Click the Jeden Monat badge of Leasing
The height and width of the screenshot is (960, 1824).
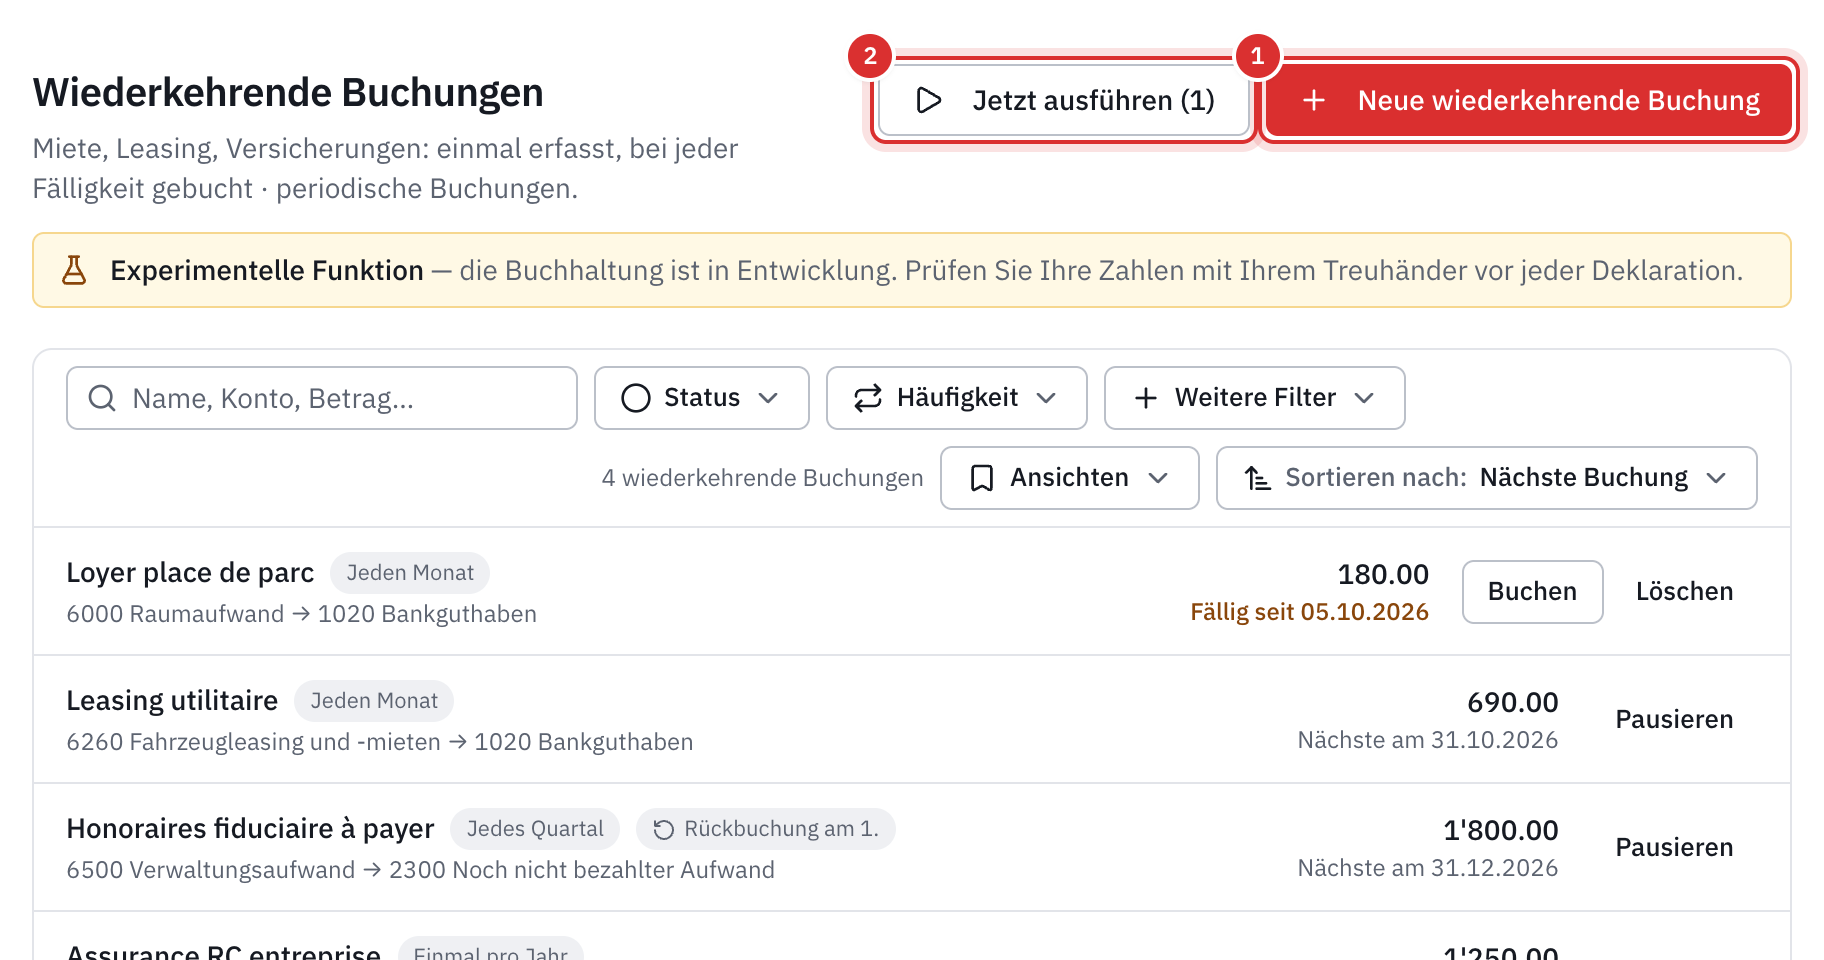pyautogui.click(x=374, y=701)
